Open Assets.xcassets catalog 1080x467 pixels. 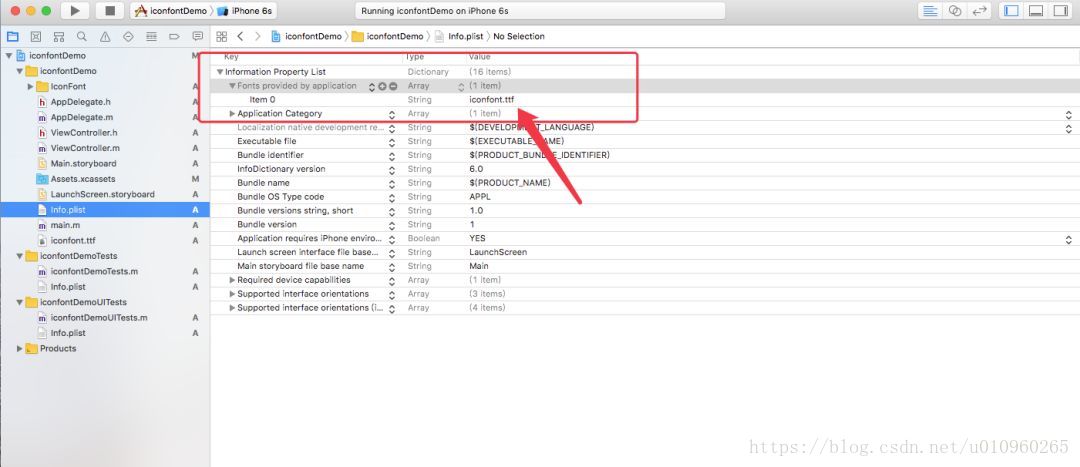click(x=83, y=179)
